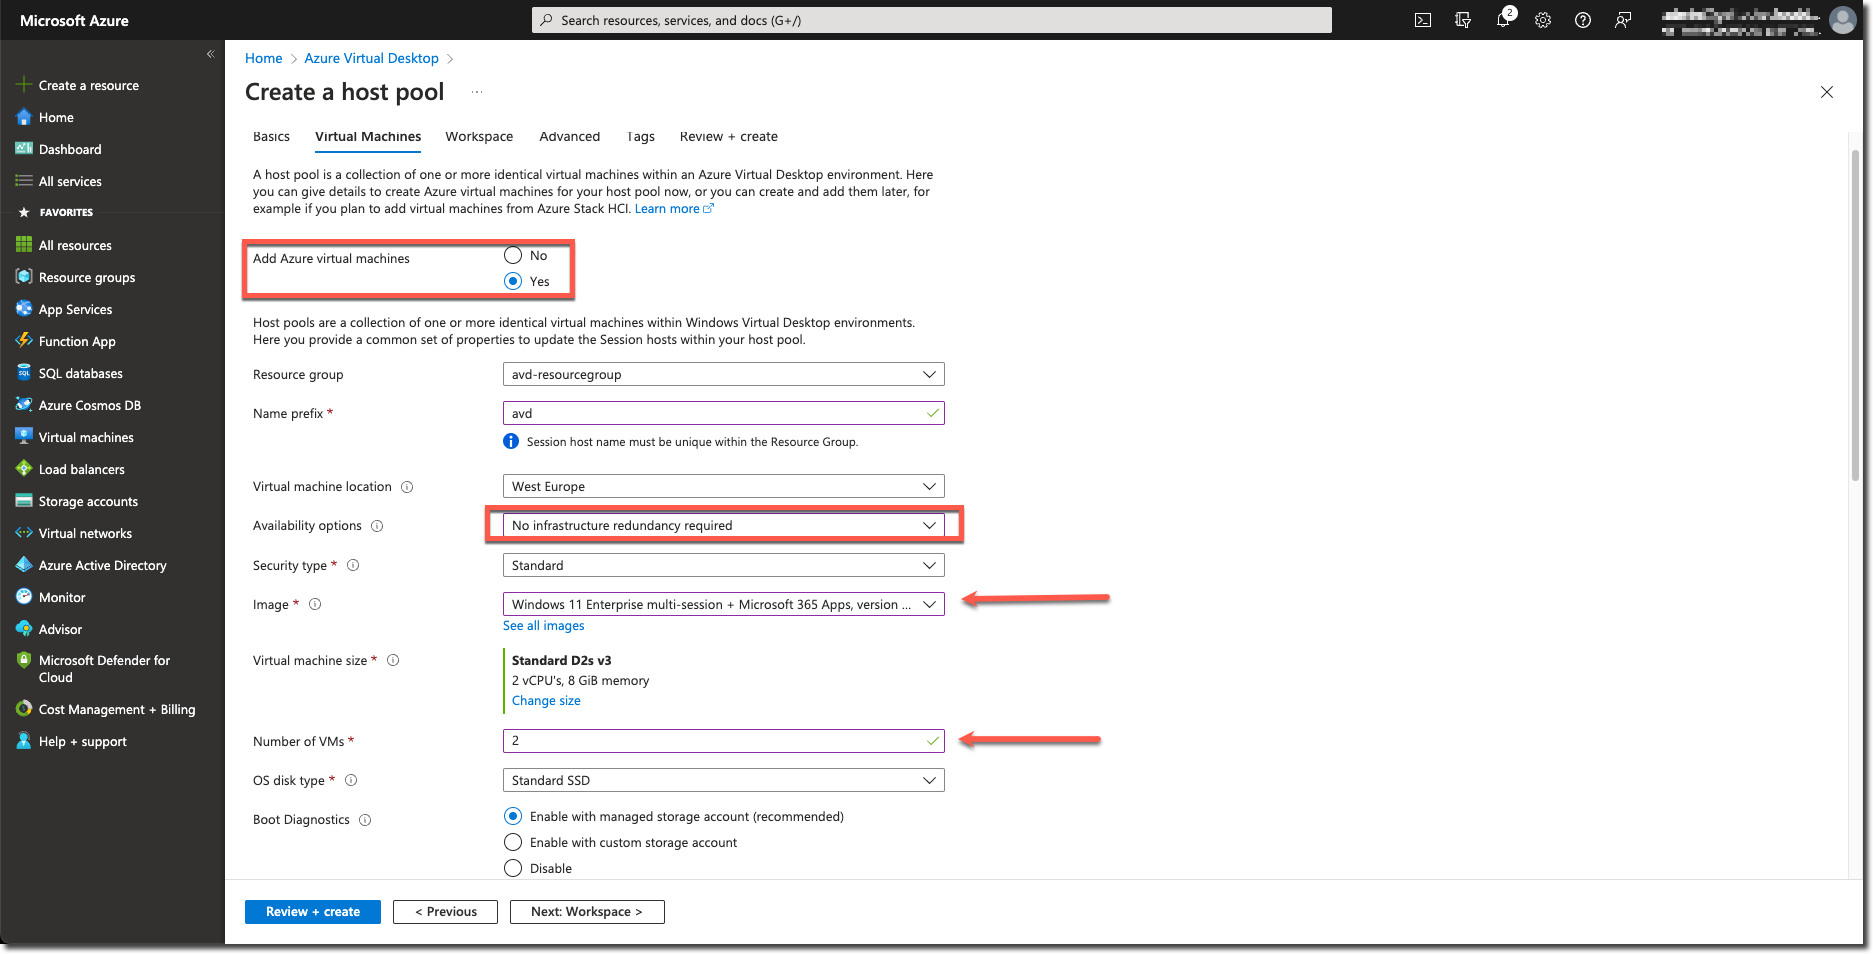Click the Name prefix input field
Screen dimensions: 1873x954
720,412
